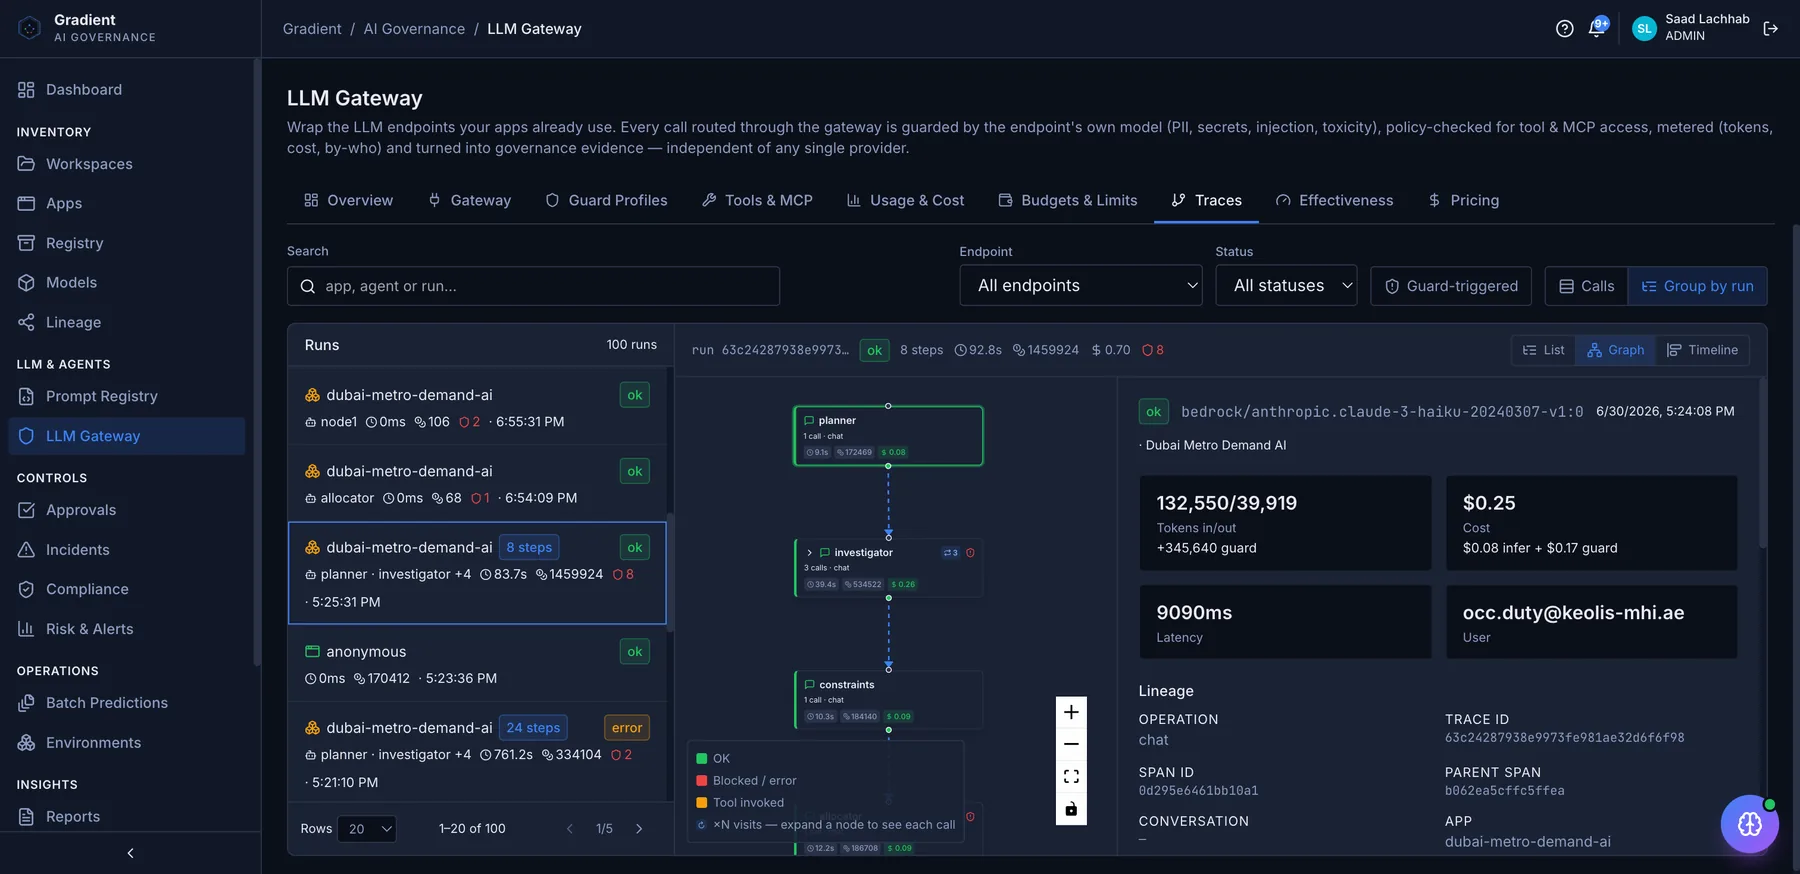Click the Gradient breadcrumb link

coord(312,29)
